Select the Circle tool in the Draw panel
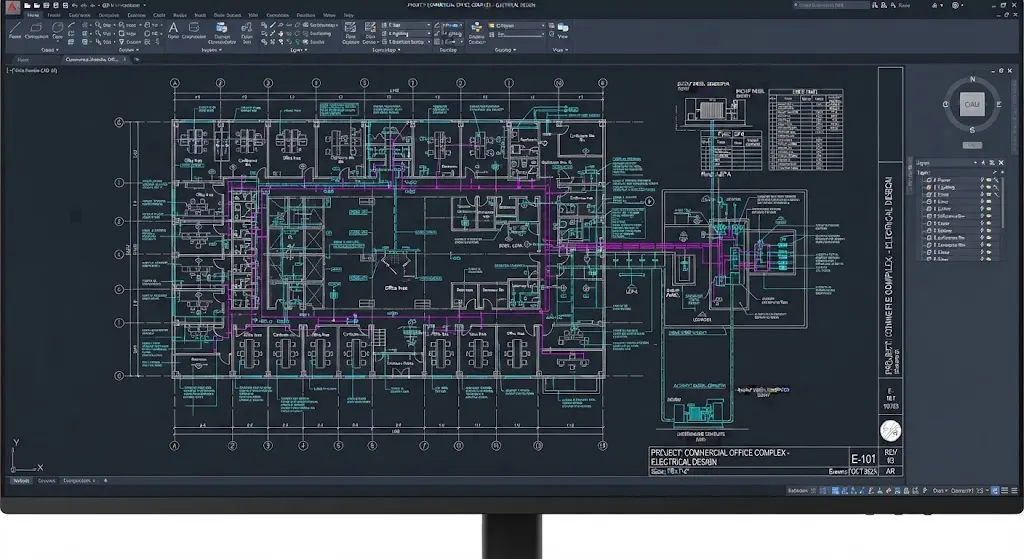This screenshot has height=559, width=1024. 57,30
